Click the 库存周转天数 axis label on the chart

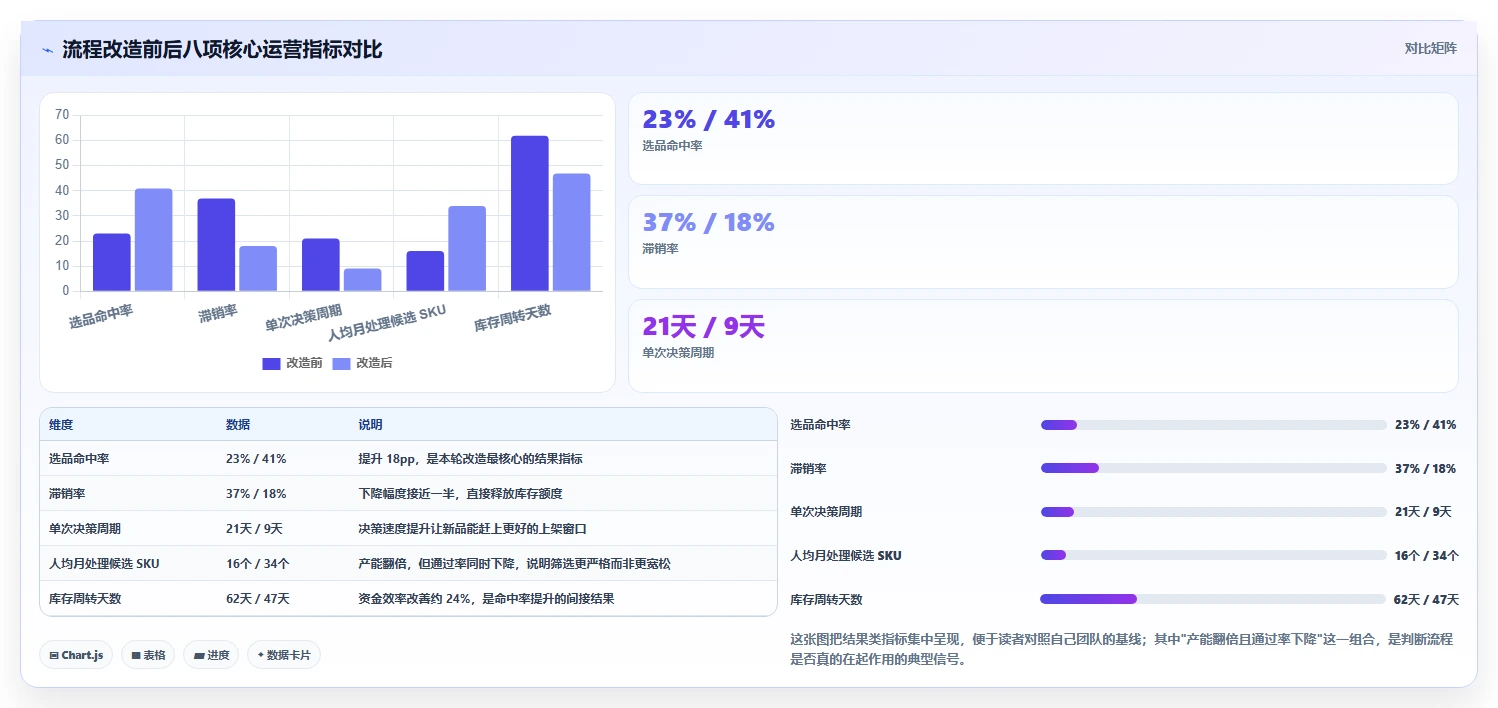click(513, 319)
